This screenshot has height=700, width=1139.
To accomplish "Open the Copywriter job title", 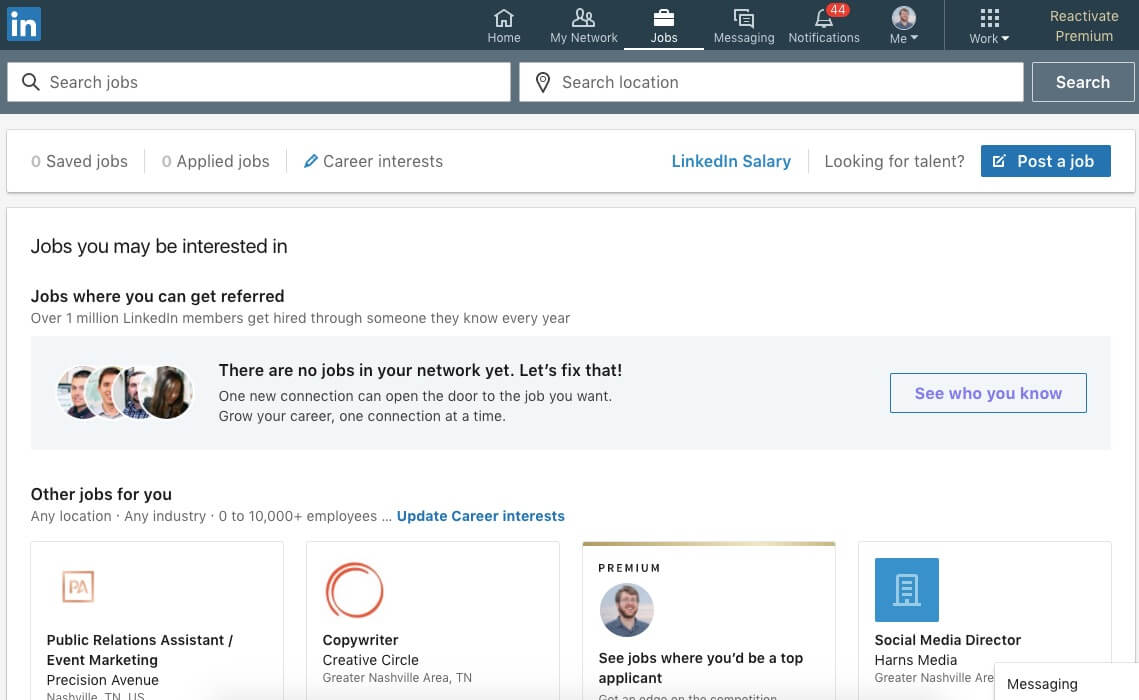I will click(x=360, y=640).
